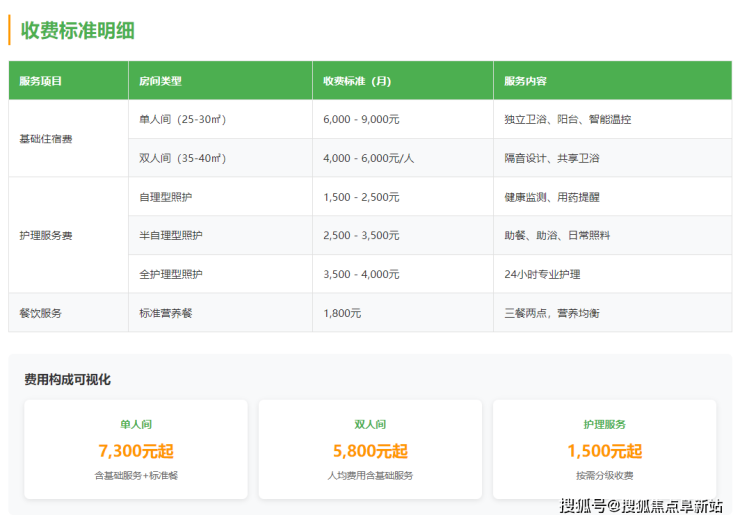Image resolution: width=740 pixels, height=522 pixels.
Task: Open the 5,800元起 double room card
Action: [x=370, y=450]
